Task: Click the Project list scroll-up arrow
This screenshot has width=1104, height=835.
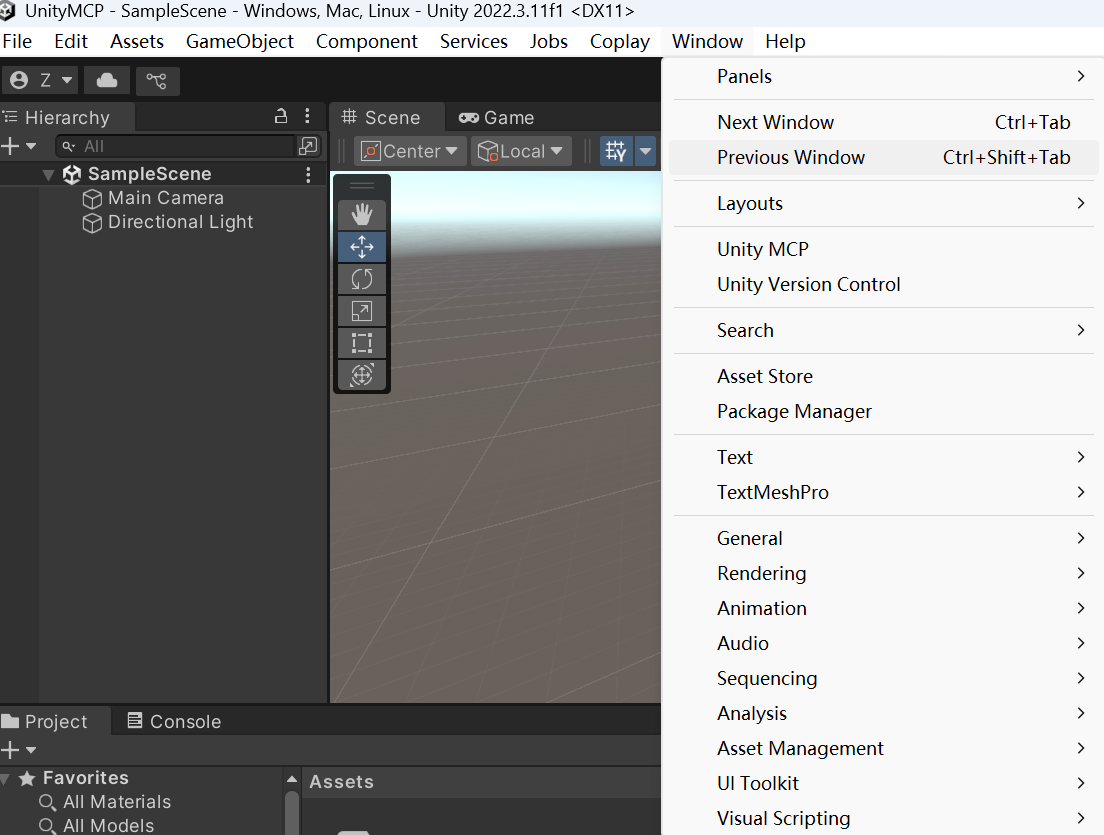Action: (x=291, y=779)
